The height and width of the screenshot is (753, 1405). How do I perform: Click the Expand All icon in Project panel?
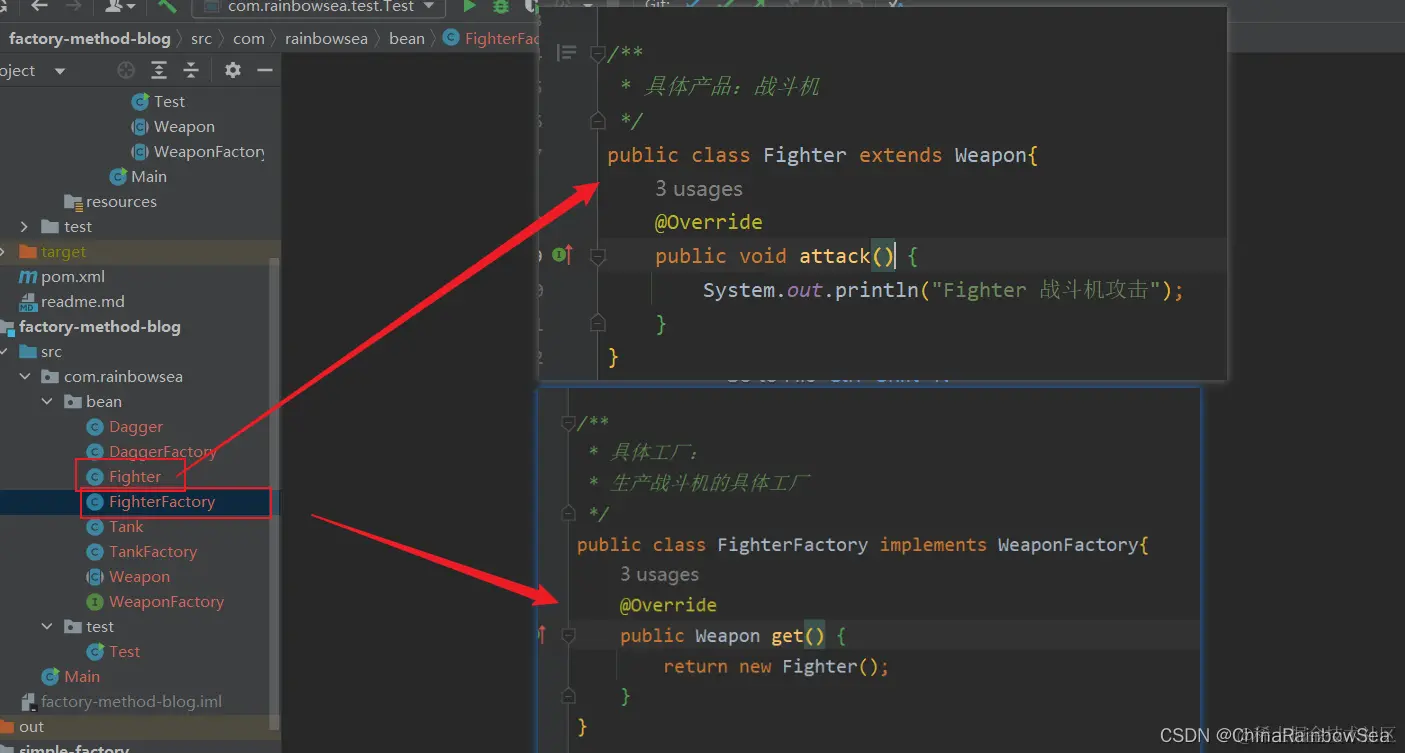pos(159,70)
